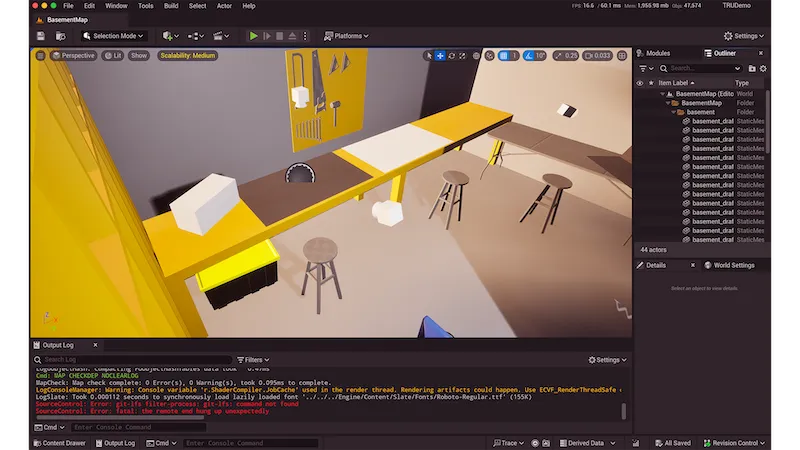Click the Search Log input field
This screenshot has width=800, height=450.
point(133,360)
